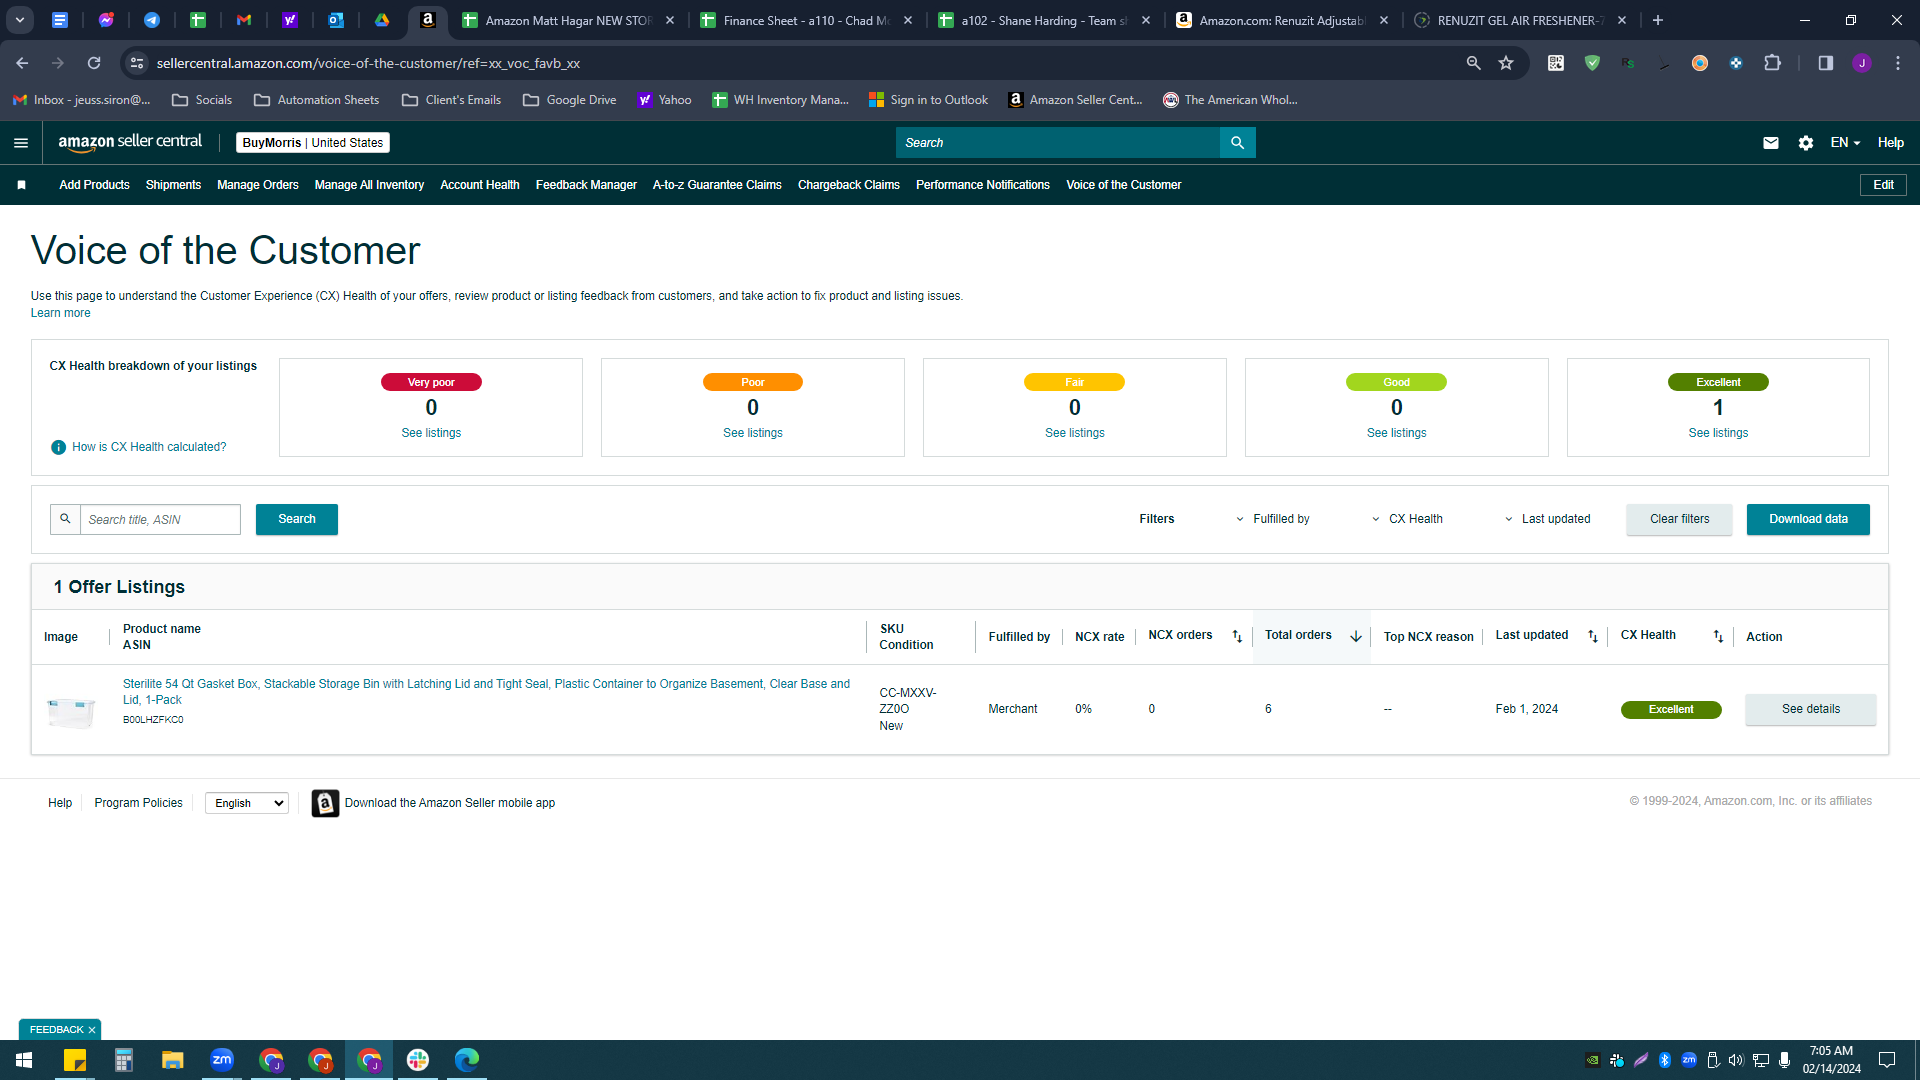Sort by the CX Health column arrows
The width and height of the screenshot is (1920, 1080).
pyautogui.click(x=1718, y=636)
